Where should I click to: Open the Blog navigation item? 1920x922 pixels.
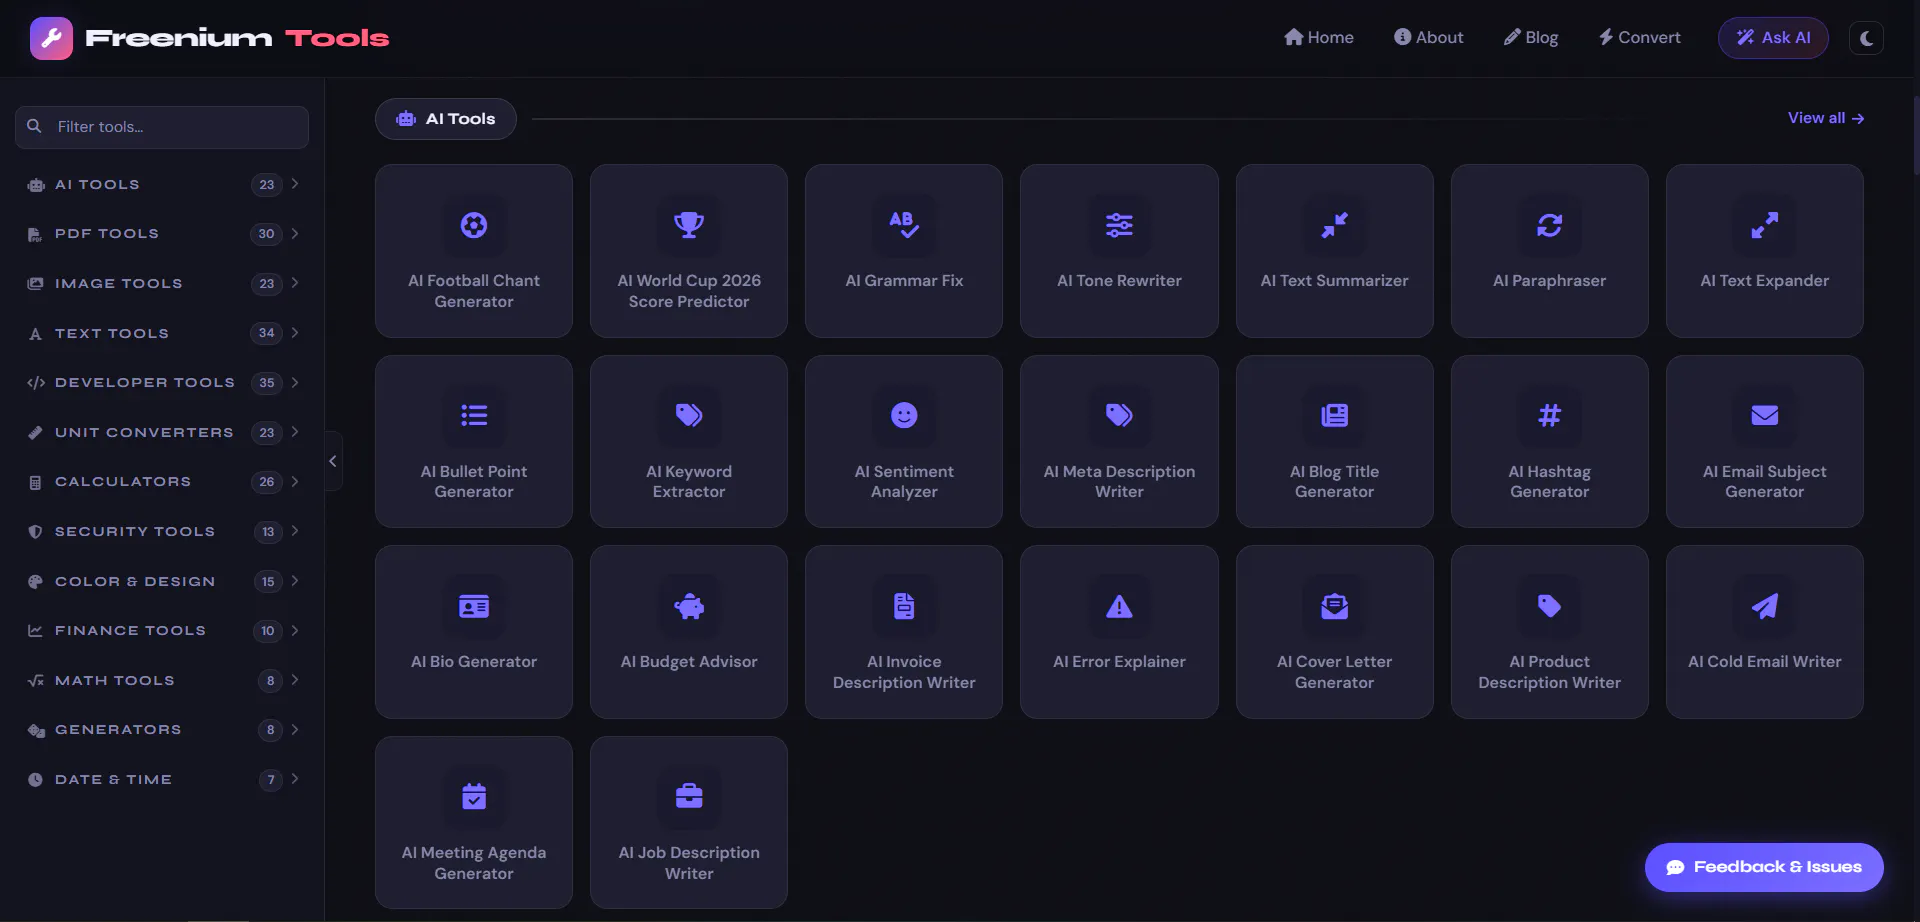pyautogui.click(x=1531, y=37)
